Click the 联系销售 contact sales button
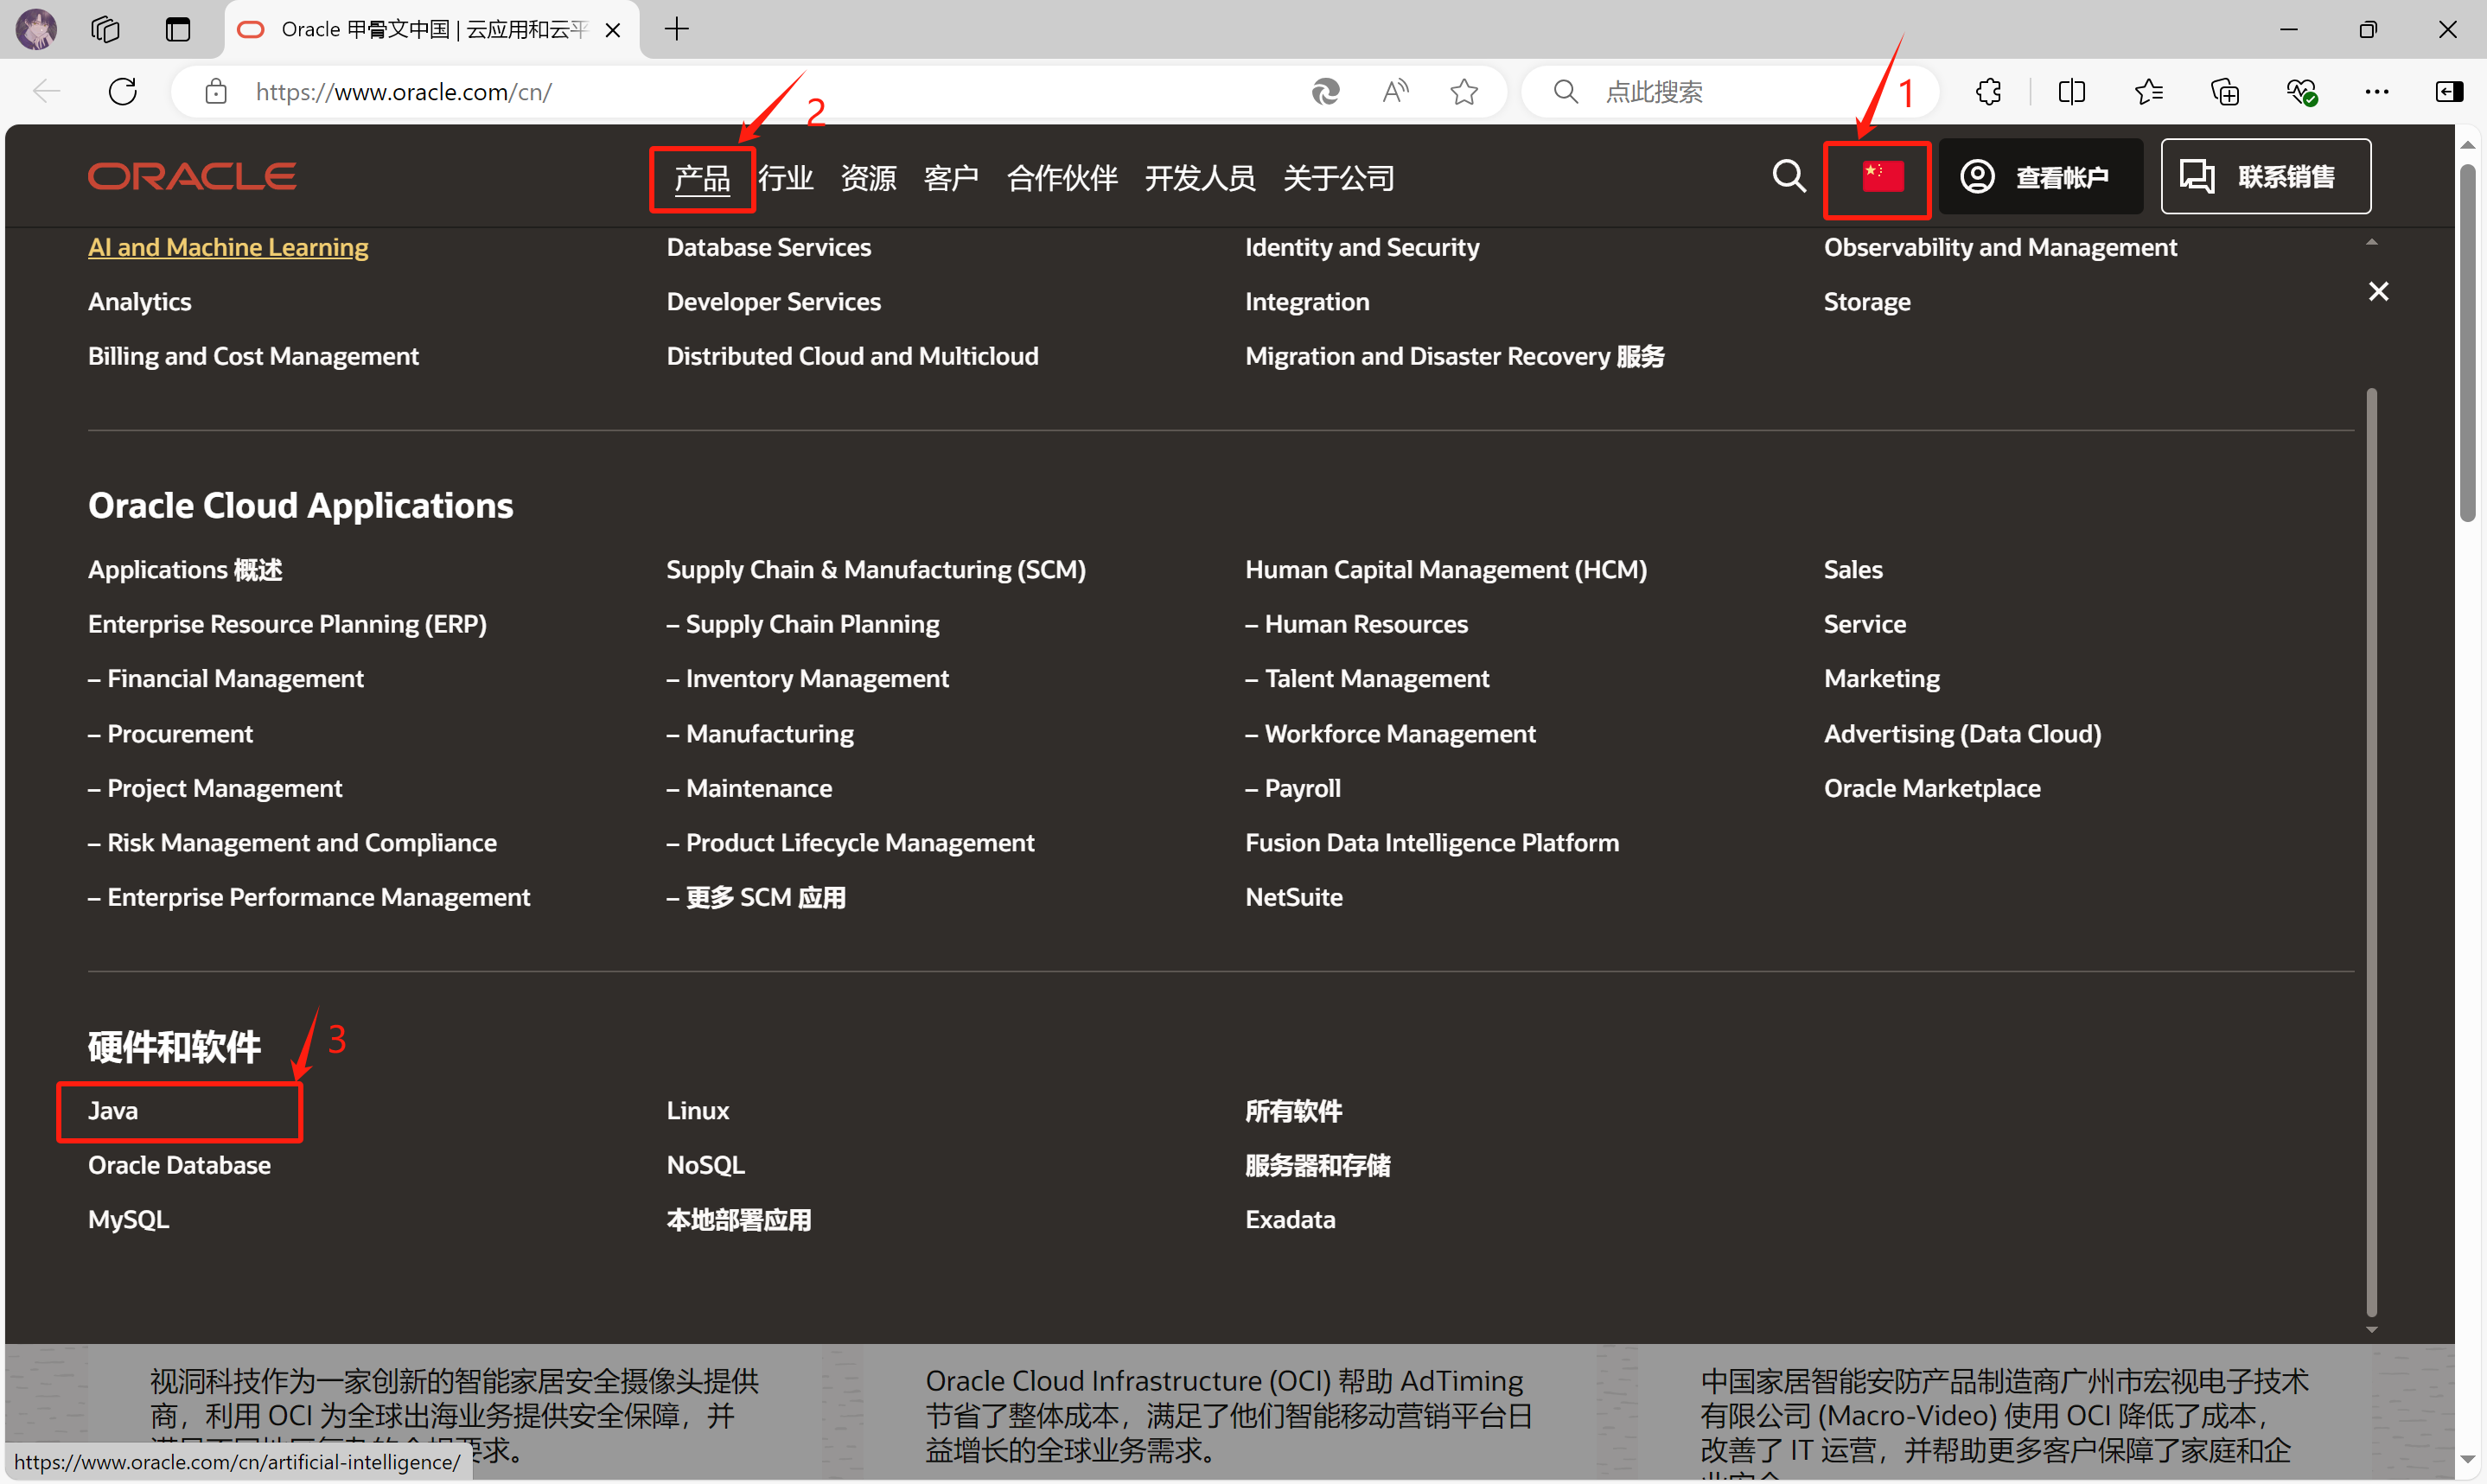This screenshot has height=1484, width=2487. click(2265, 177)
